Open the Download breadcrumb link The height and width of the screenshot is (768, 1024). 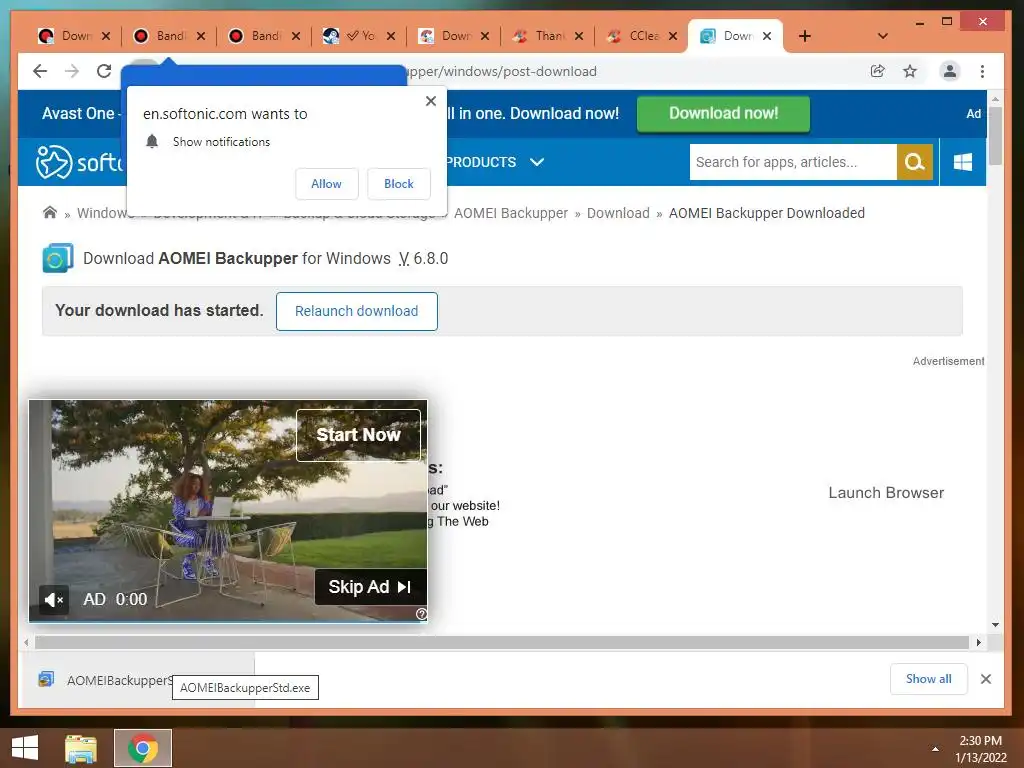point(618,213)
